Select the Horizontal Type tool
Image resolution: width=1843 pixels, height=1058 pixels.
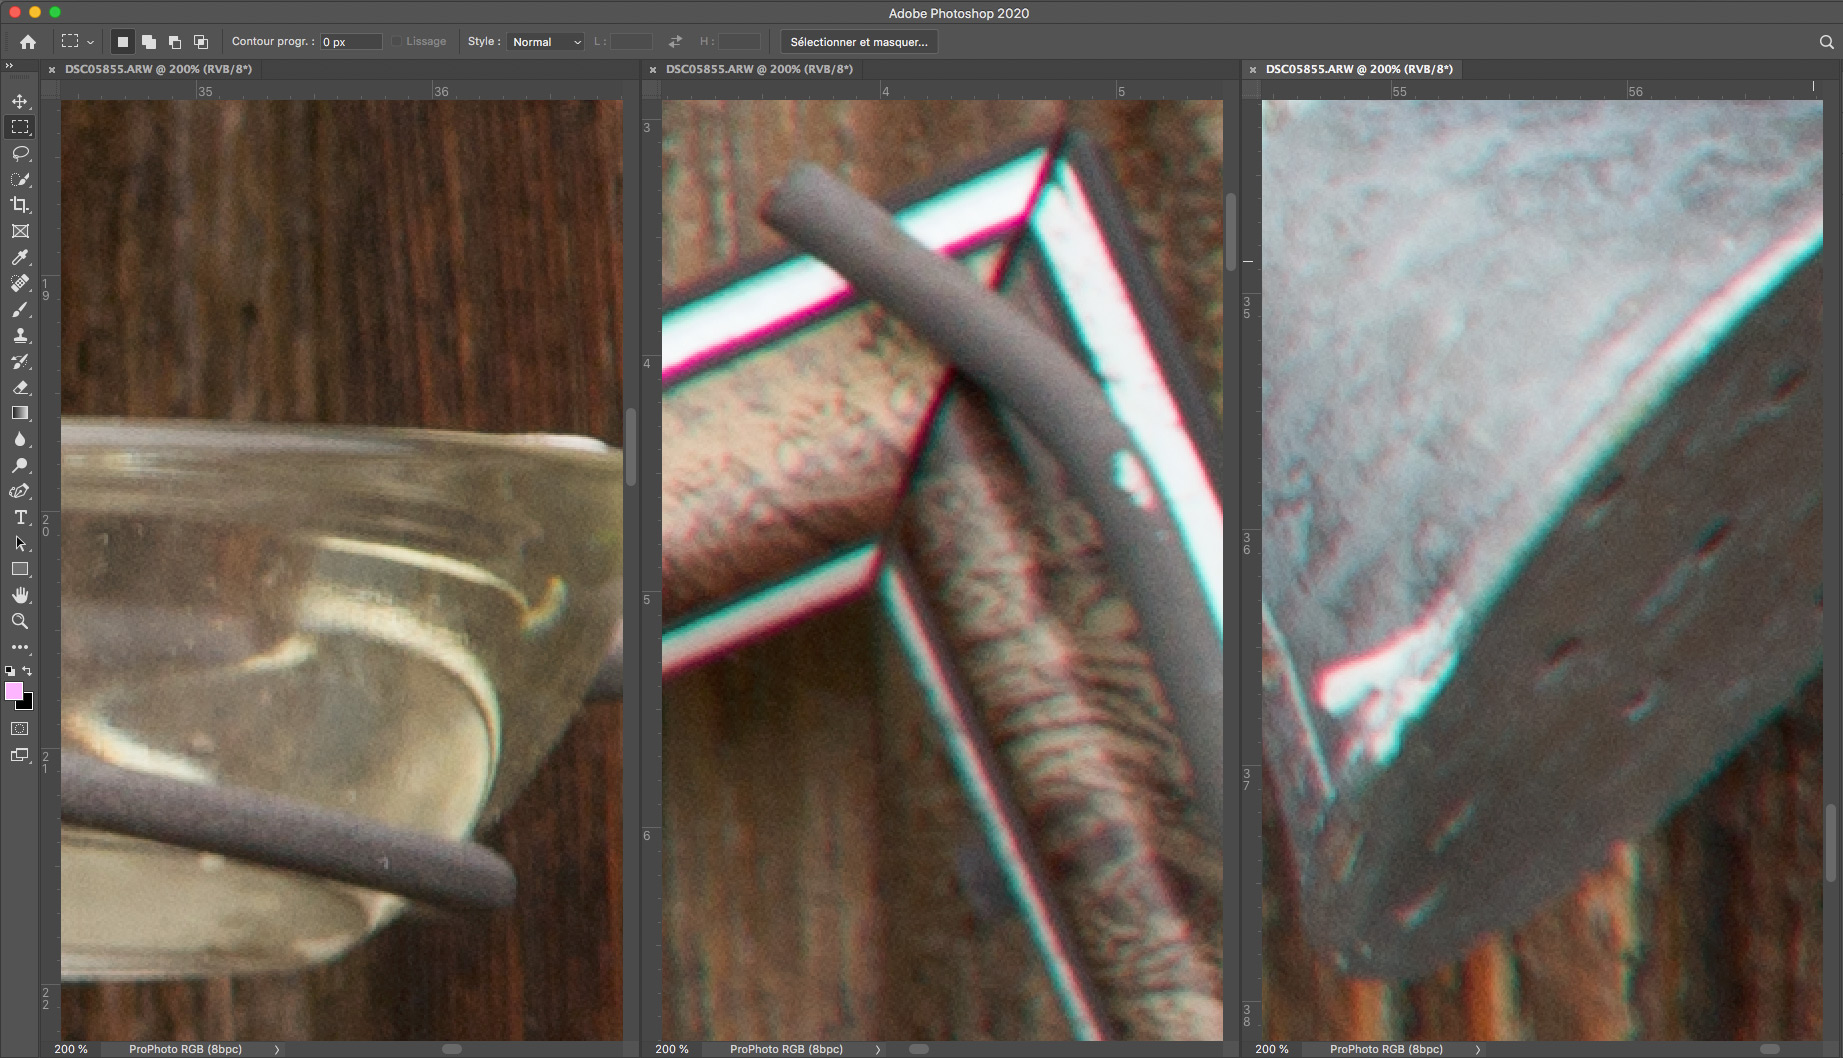pos(20,517)
